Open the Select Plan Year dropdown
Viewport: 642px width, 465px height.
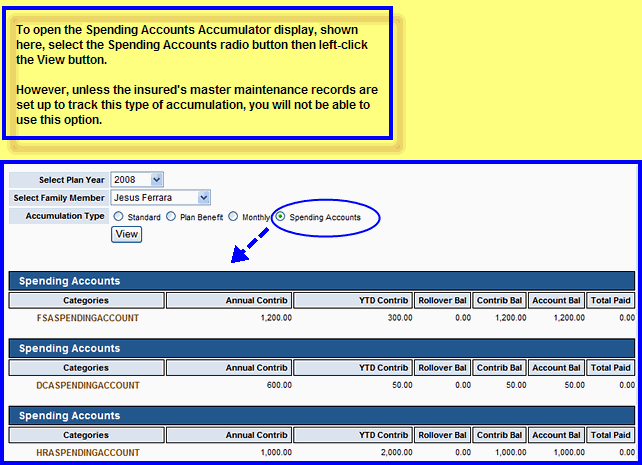pos(137,179)
